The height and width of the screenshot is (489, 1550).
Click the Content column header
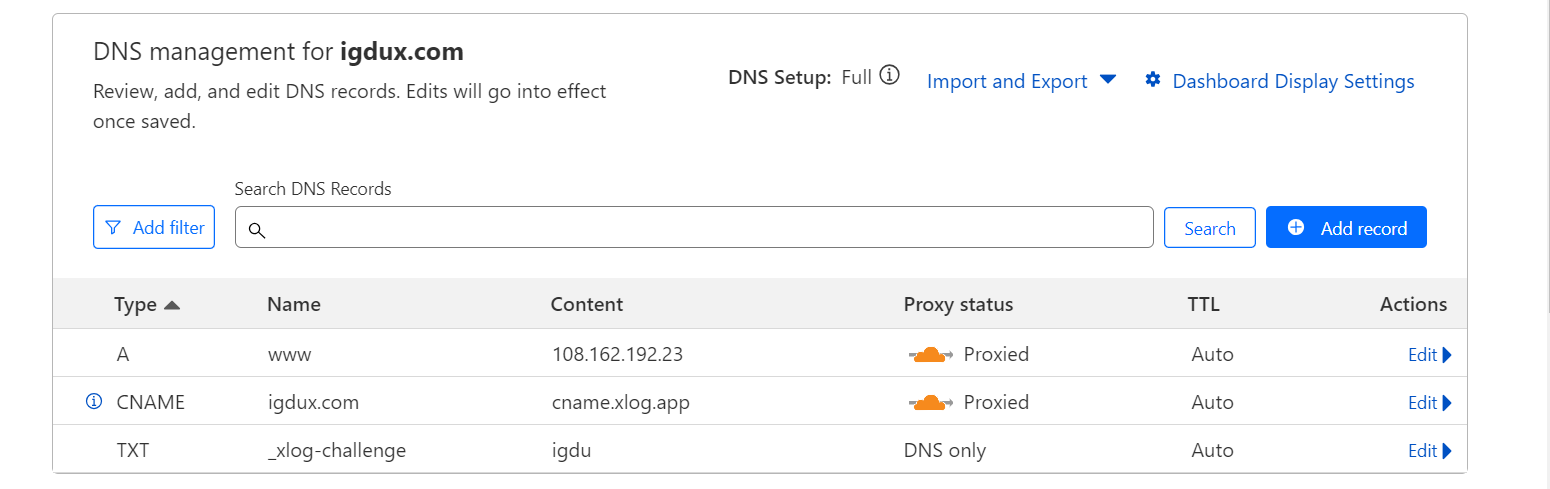[x=587, y=305]
